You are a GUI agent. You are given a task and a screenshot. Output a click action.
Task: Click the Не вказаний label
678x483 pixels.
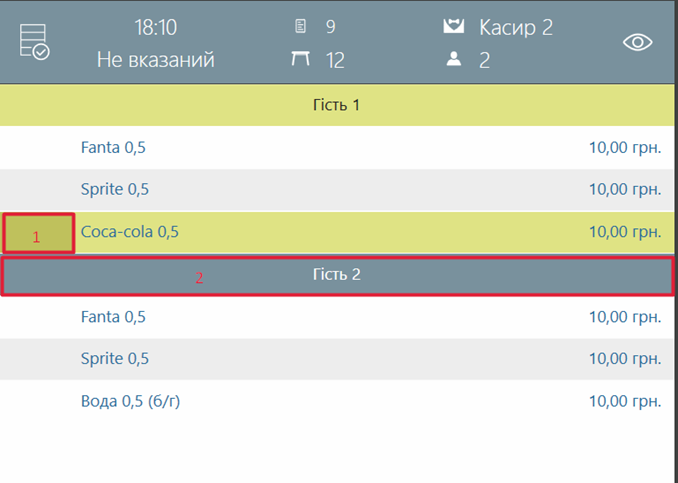155,60
